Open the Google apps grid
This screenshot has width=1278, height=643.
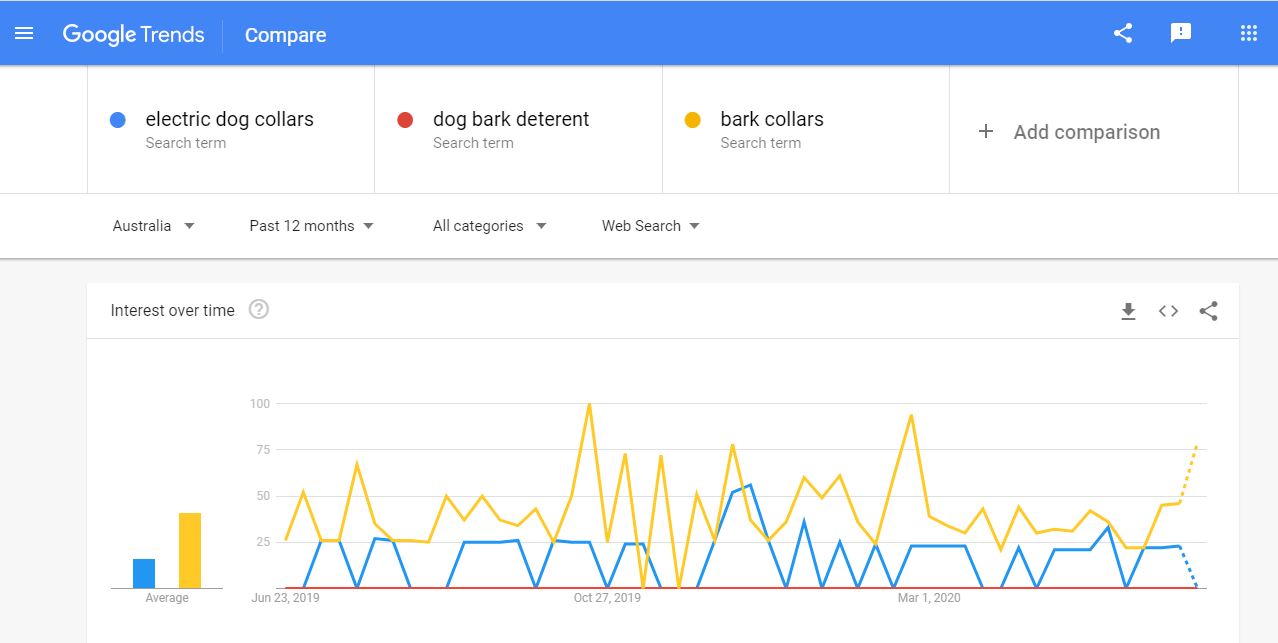coord(1248,32)
